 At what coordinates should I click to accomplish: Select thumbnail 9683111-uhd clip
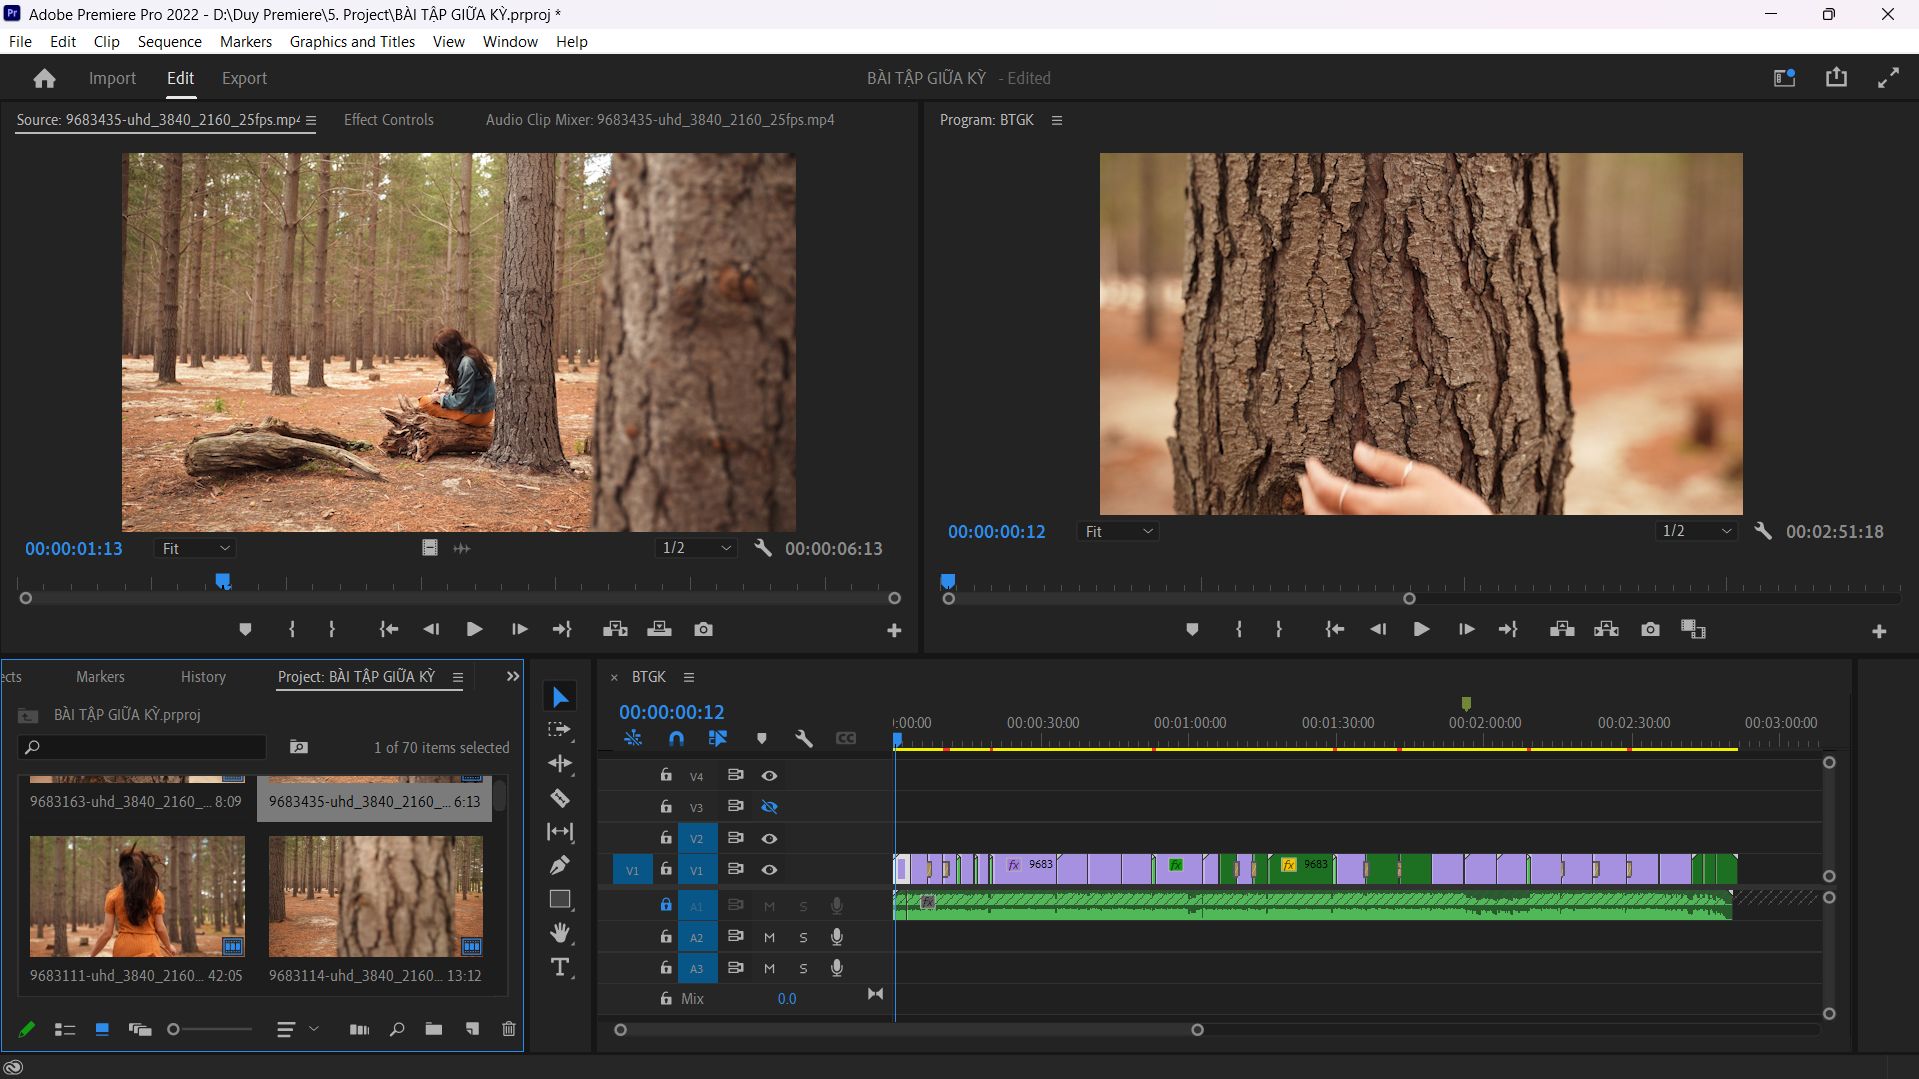point(137,896)
